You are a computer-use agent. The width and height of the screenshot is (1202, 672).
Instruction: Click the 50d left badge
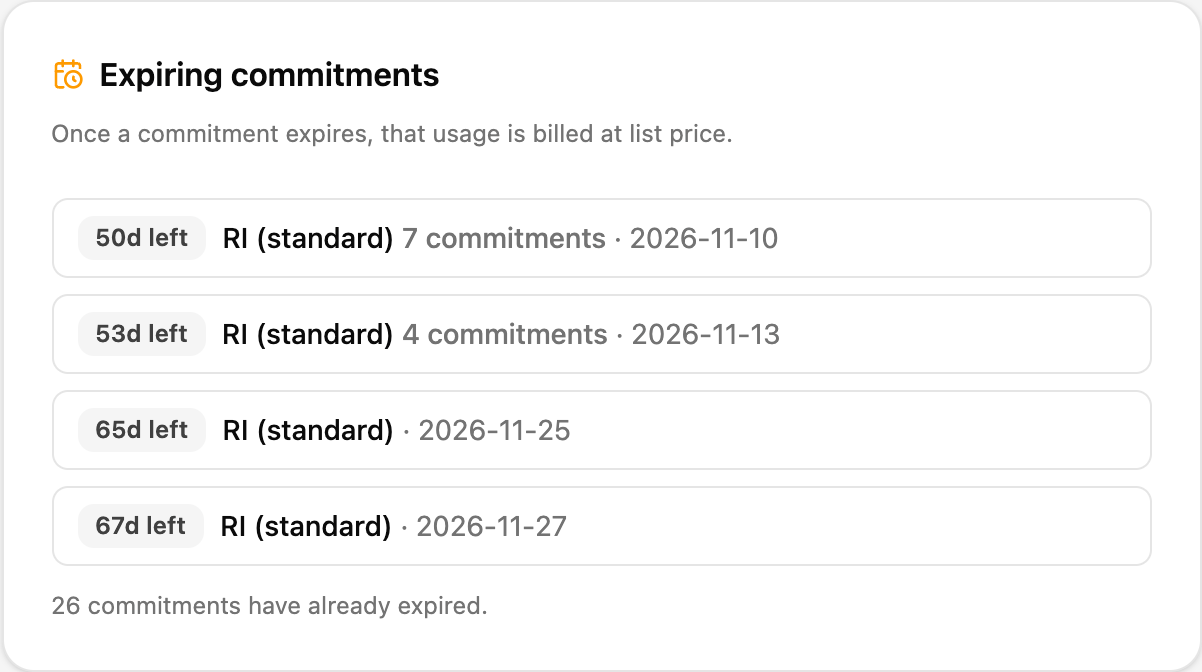tap(142, 238)
